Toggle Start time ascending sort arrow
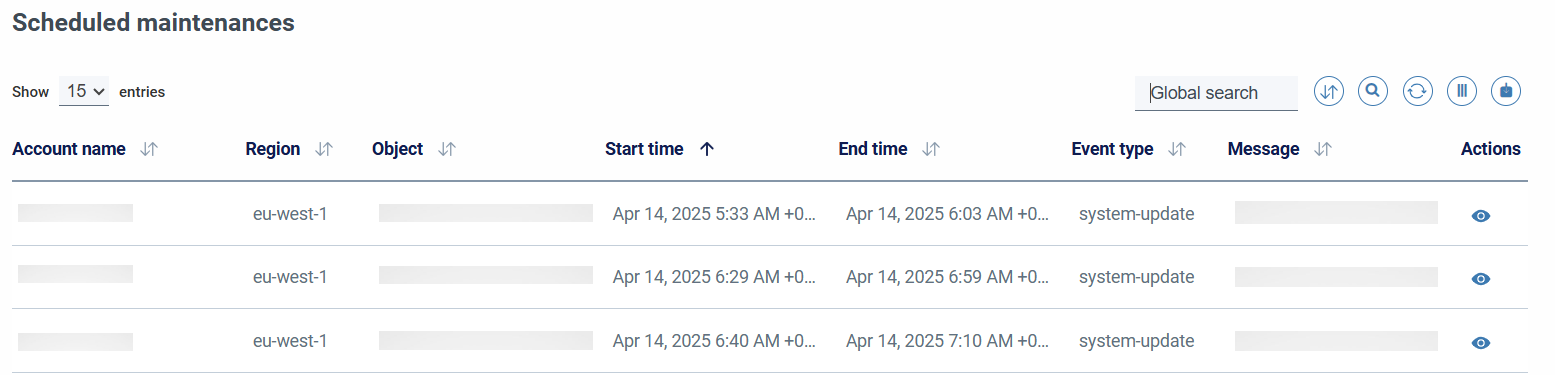This screenshot has height=375, width=1555. (x=707, y=149)
